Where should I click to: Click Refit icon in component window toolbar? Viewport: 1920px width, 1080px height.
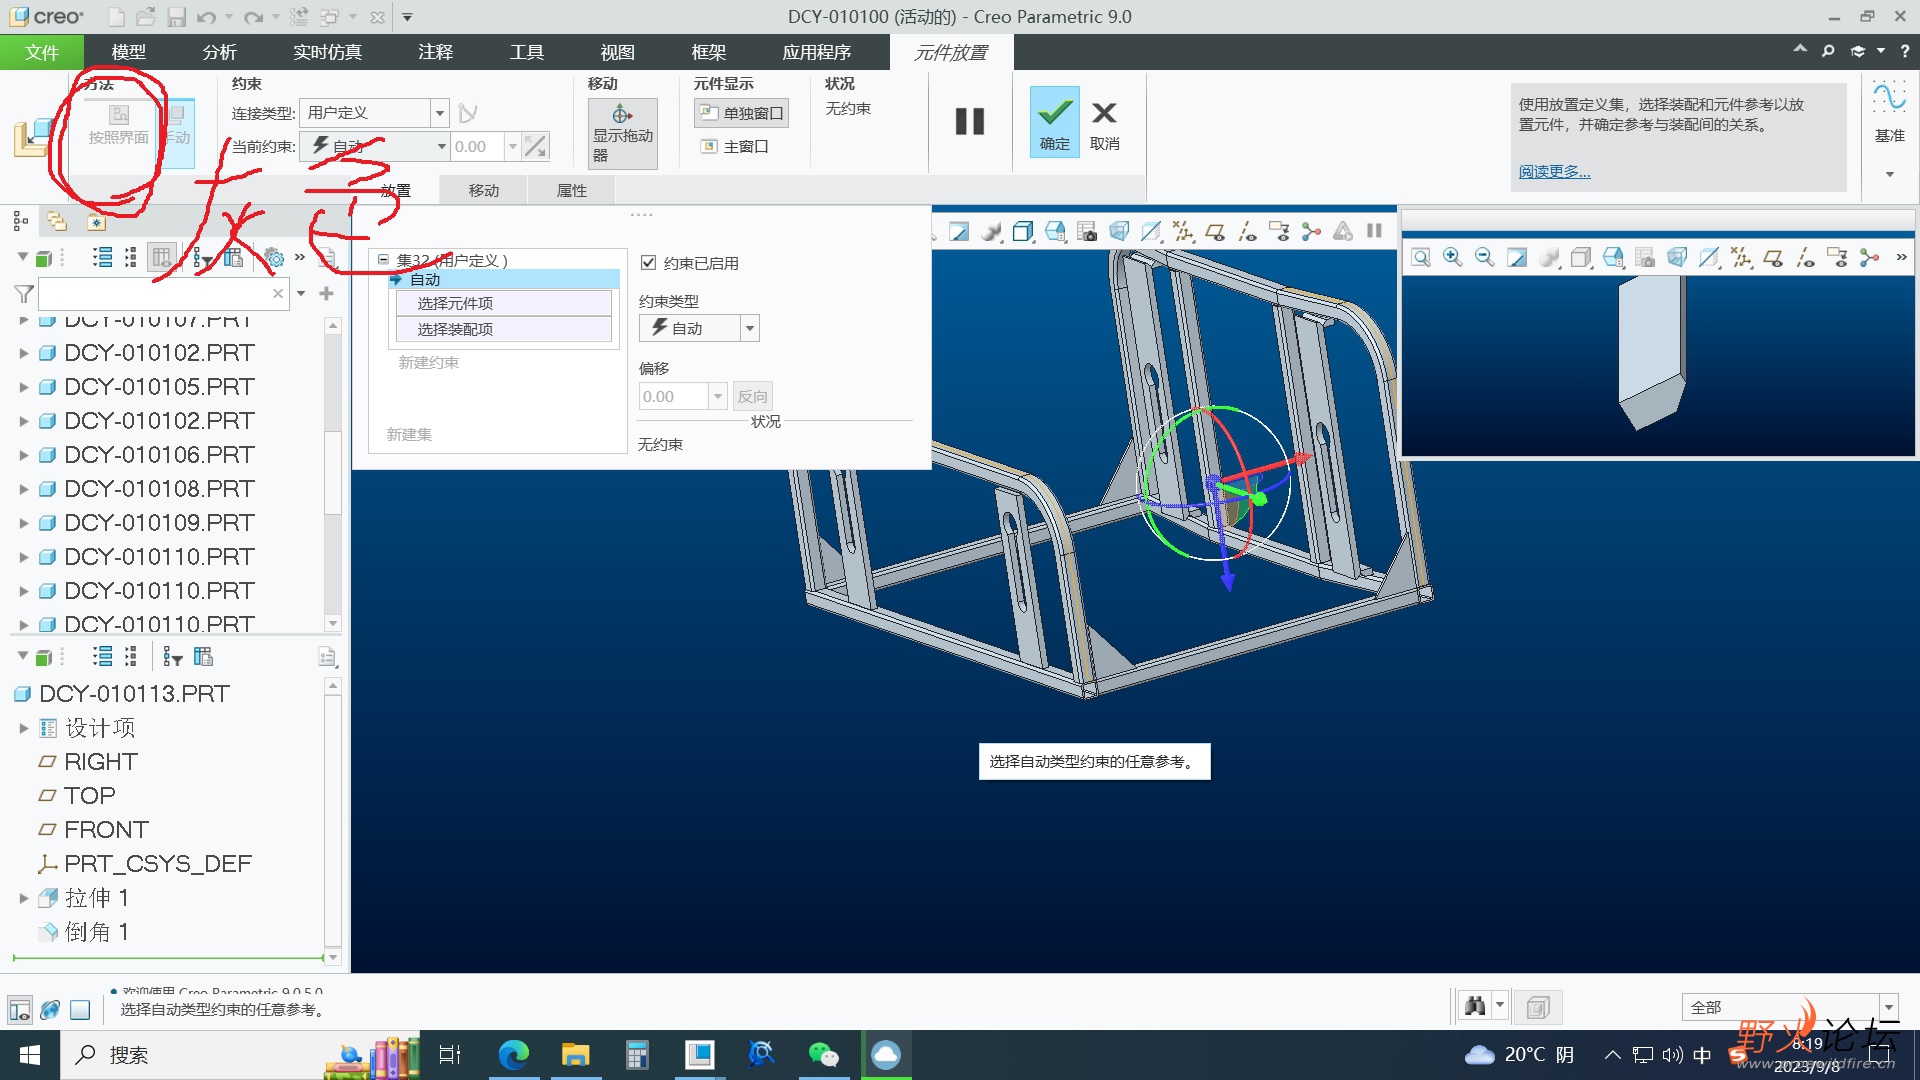(1421, 258)
